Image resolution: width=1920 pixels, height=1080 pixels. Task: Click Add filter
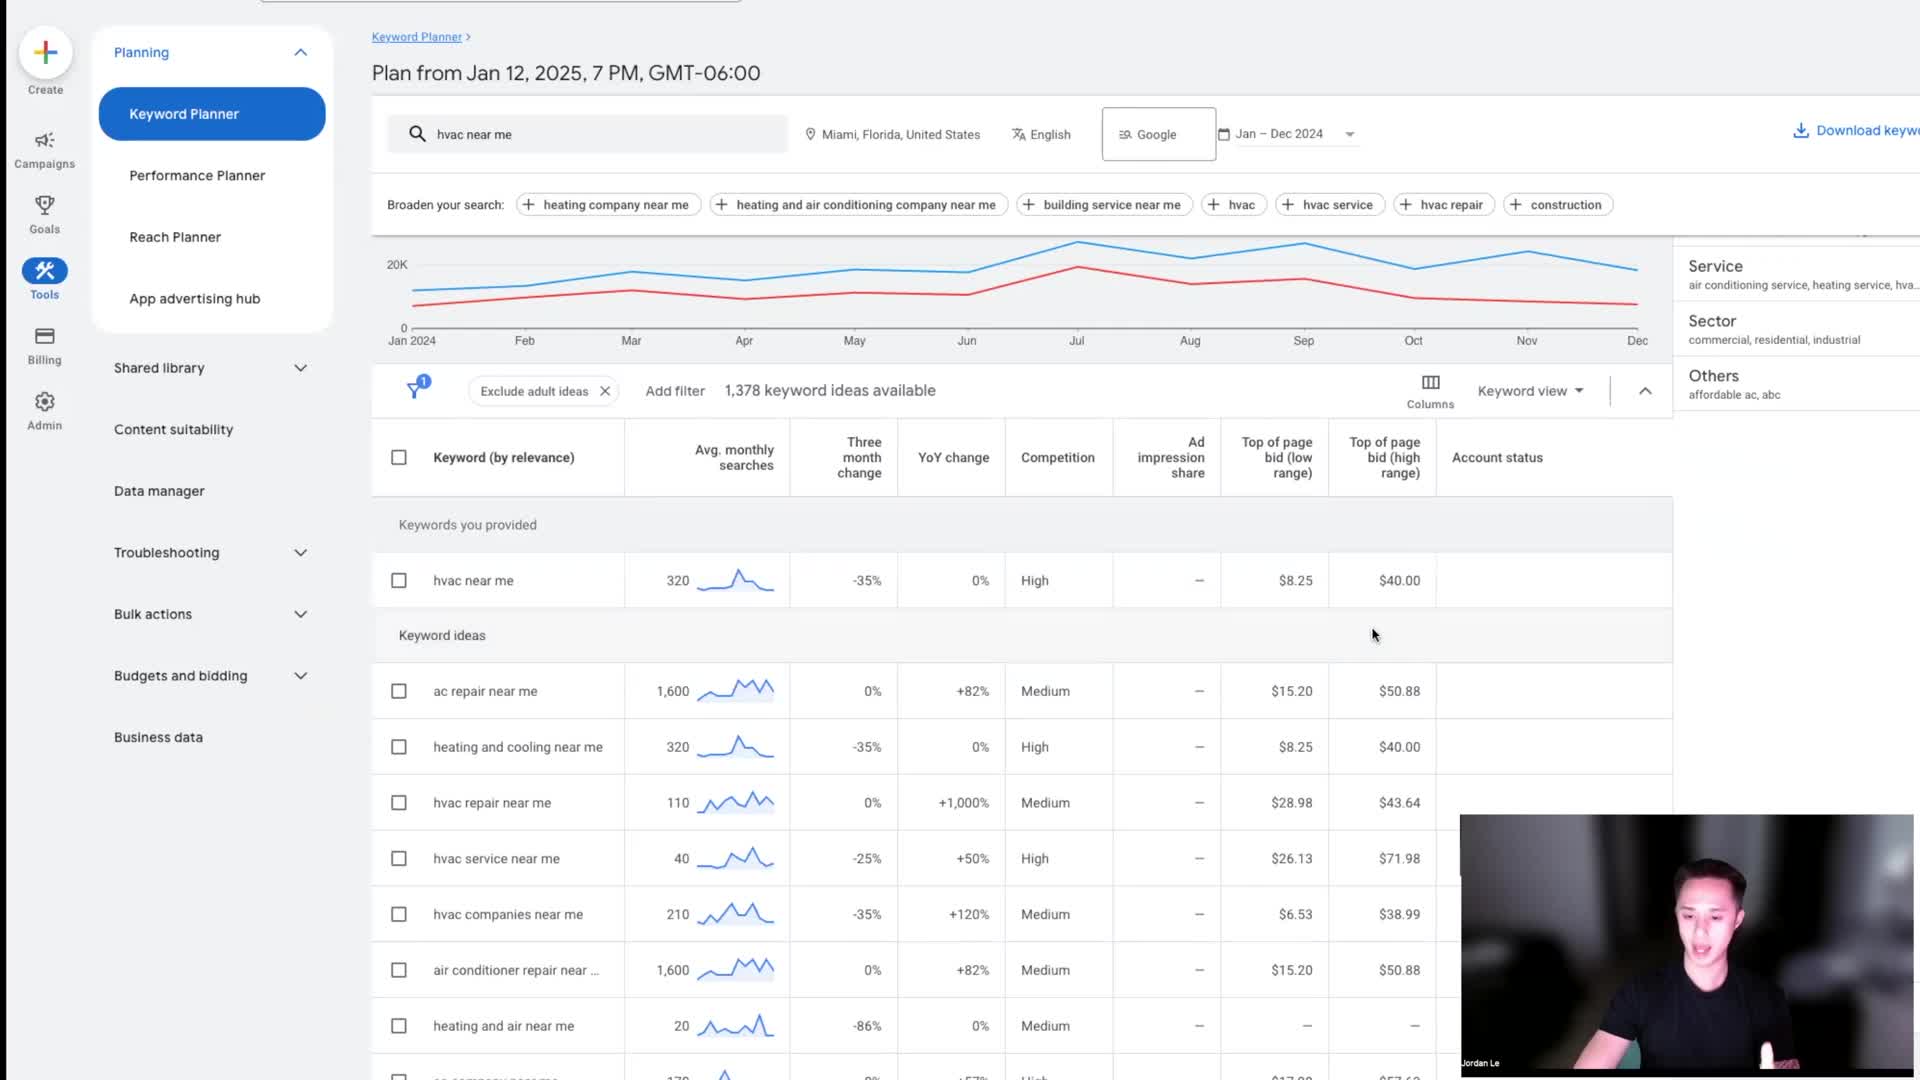point(674,391)
